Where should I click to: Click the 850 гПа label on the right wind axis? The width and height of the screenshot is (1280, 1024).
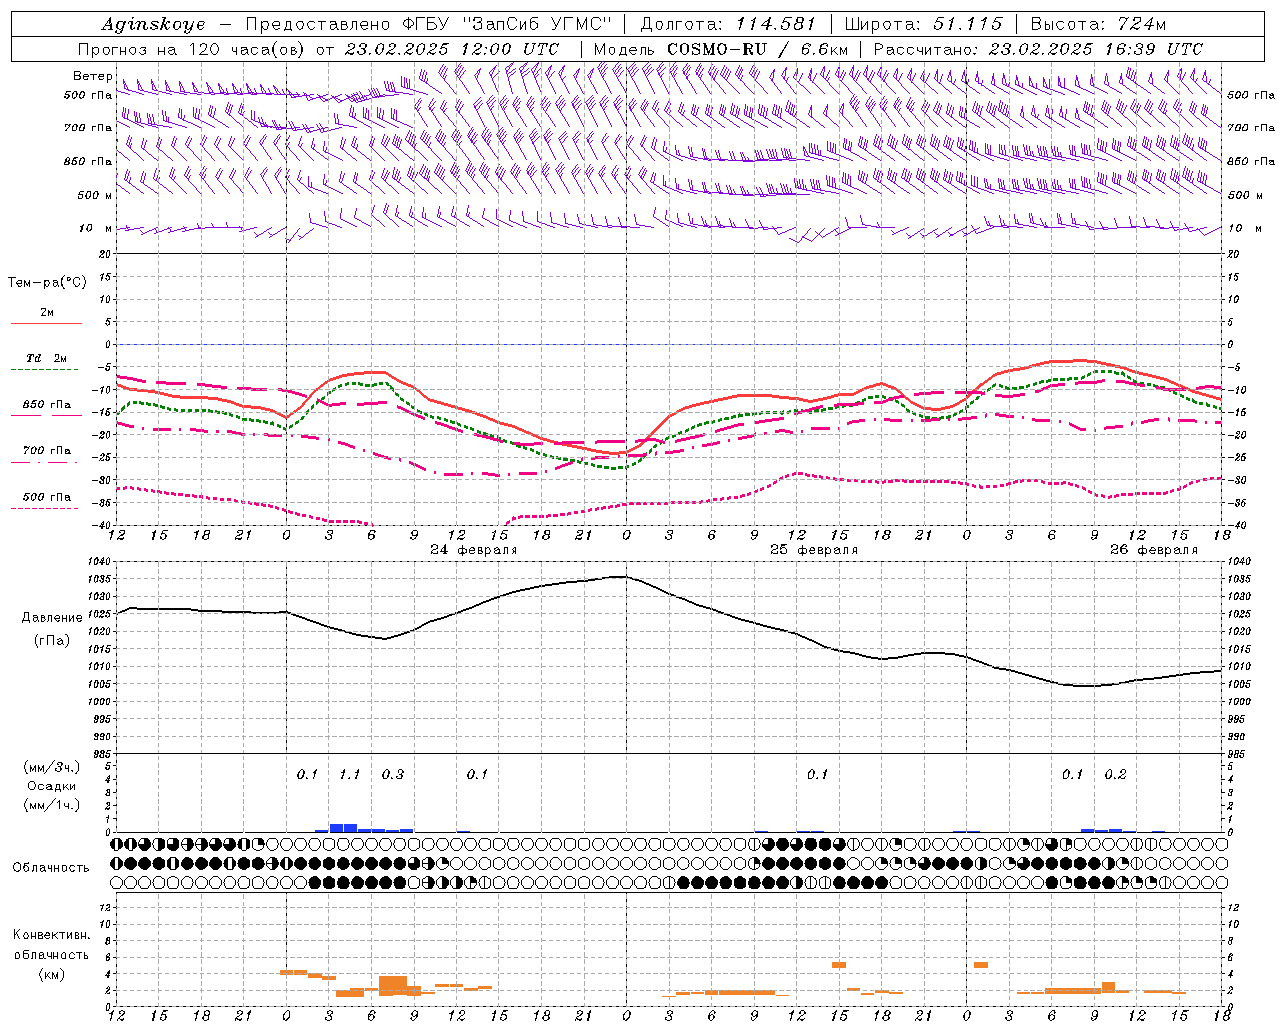(1251, 161)
